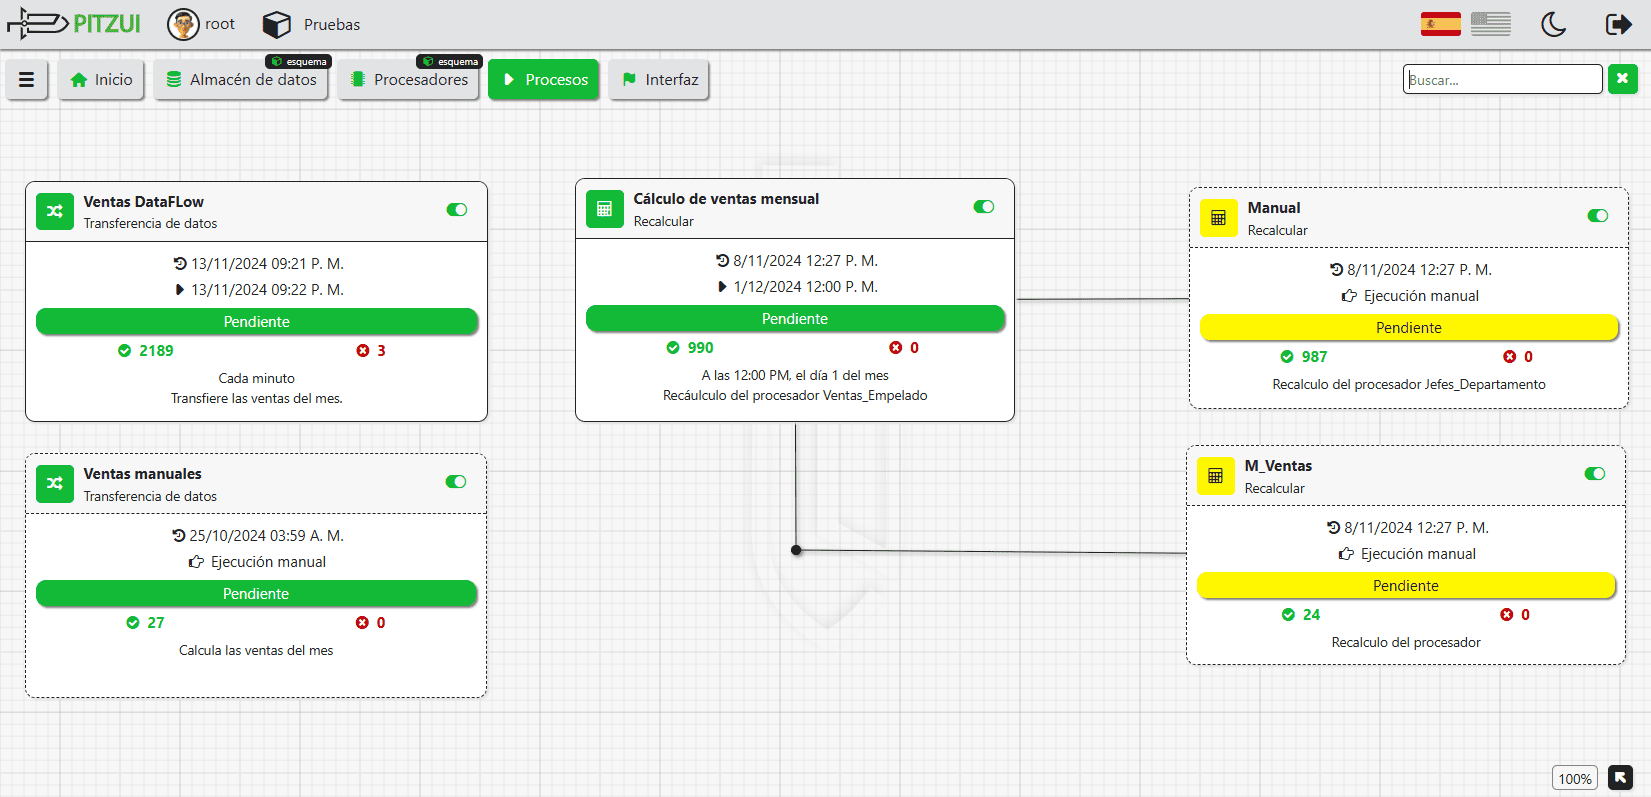The image size is (1651, 797).
Task: Click last run '25/10/2024 03:59 A. M.'
Action: 266,535
